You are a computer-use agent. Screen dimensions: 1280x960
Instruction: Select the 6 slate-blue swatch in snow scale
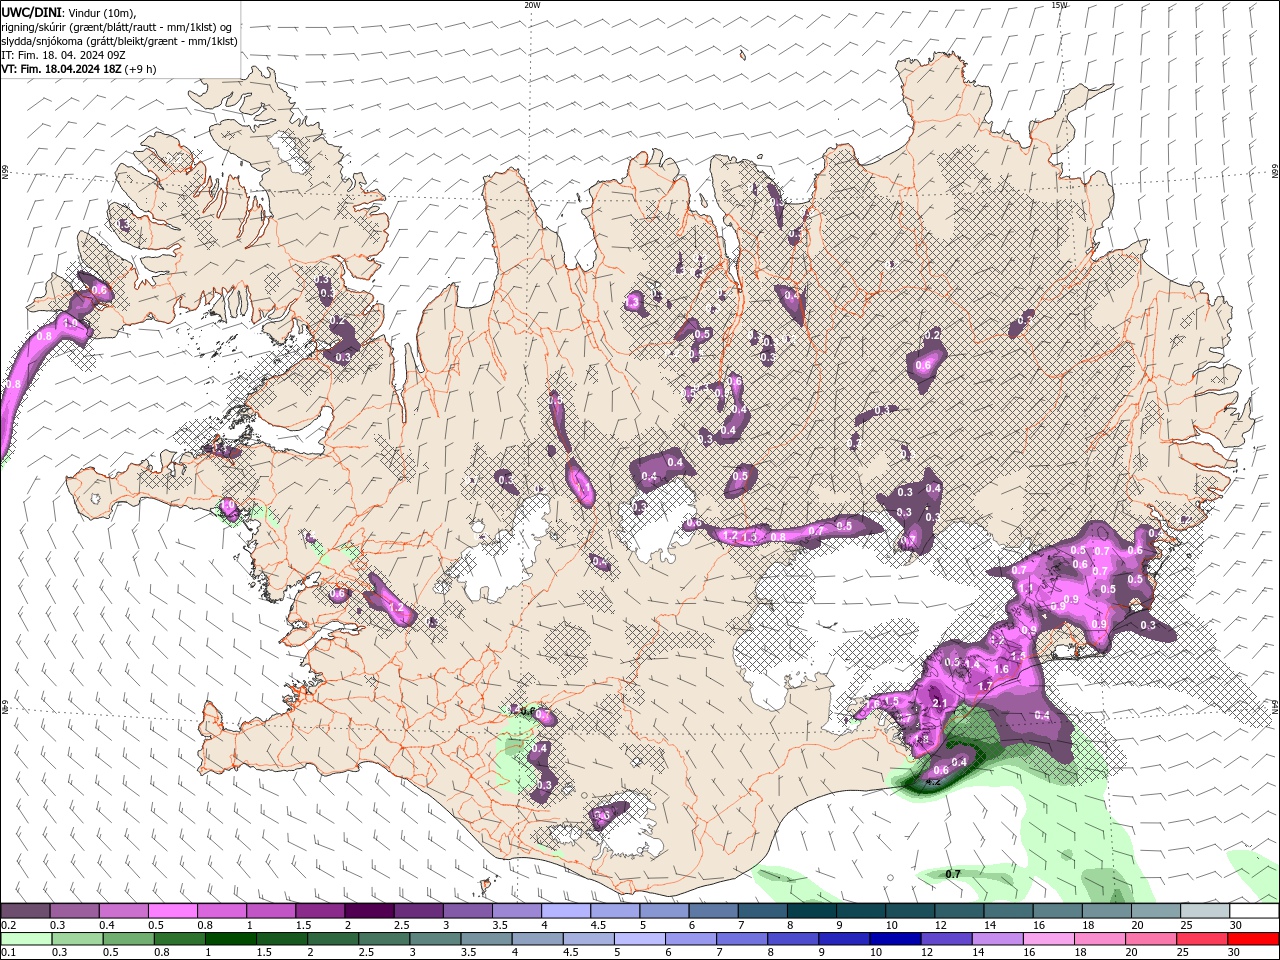coord(712,911)
